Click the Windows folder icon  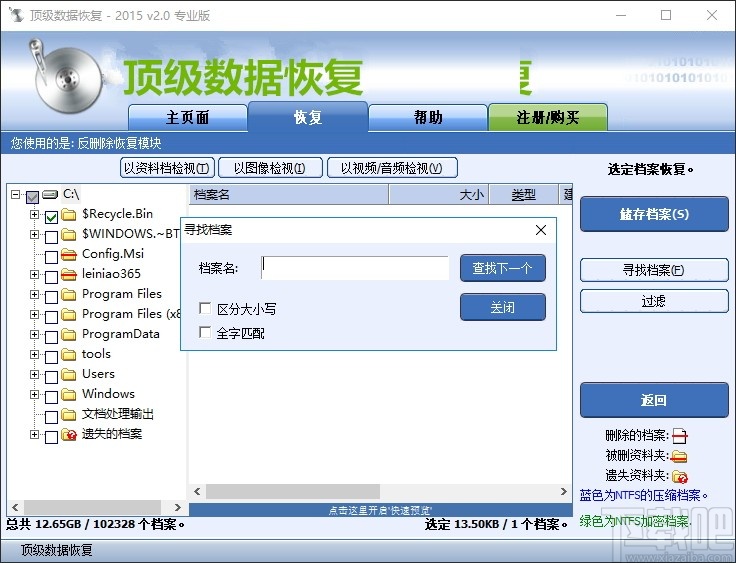tap(69, 395)
